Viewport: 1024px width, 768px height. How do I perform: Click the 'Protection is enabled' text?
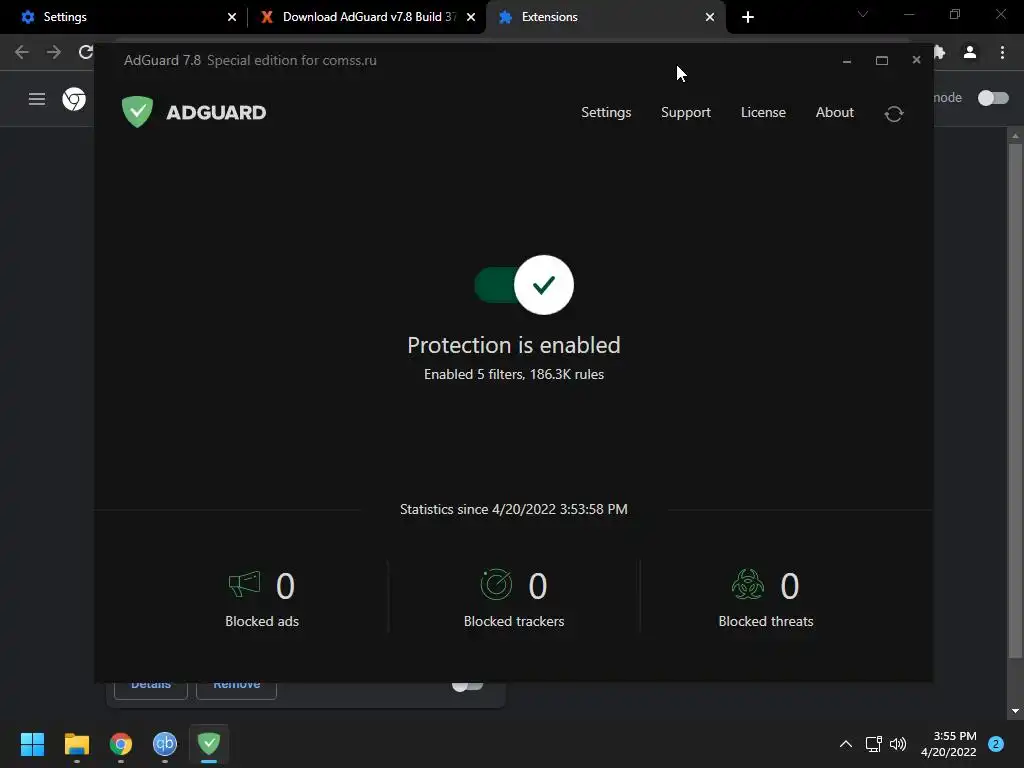pos(514,345)
